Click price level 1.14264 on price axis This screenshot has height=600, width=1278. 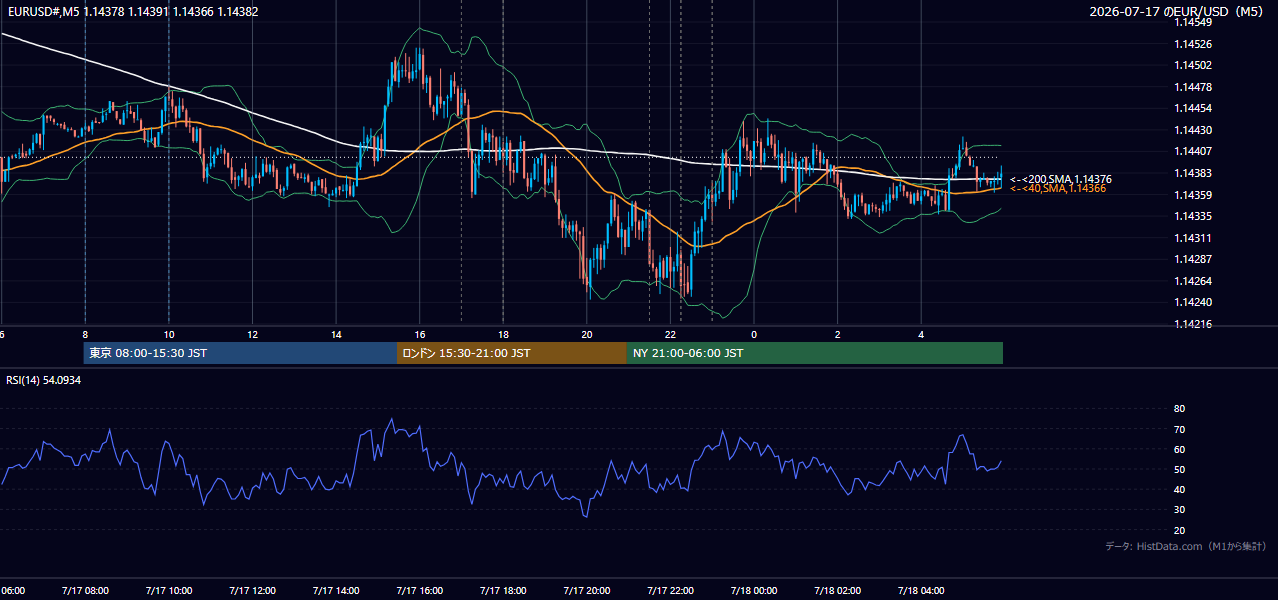tap(1193, 281)
